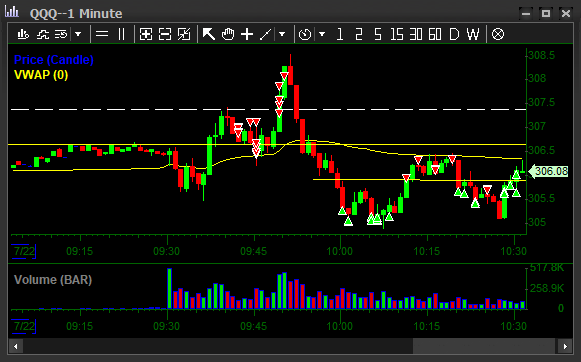The height and width of the screenshot is (362, 581).
Task: Click the white dashed horizontal line
Action: coord(268,110)
